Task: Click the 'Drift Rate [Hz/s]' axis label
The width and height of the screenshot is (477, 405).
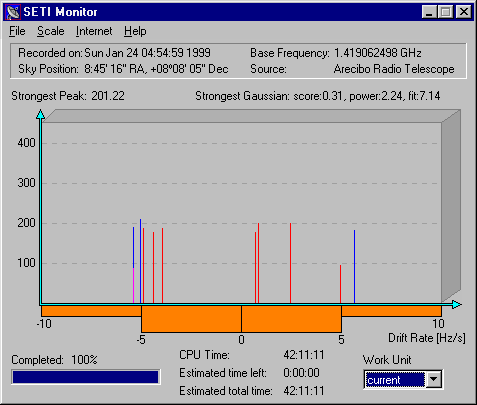Action: tap(427, 338)
